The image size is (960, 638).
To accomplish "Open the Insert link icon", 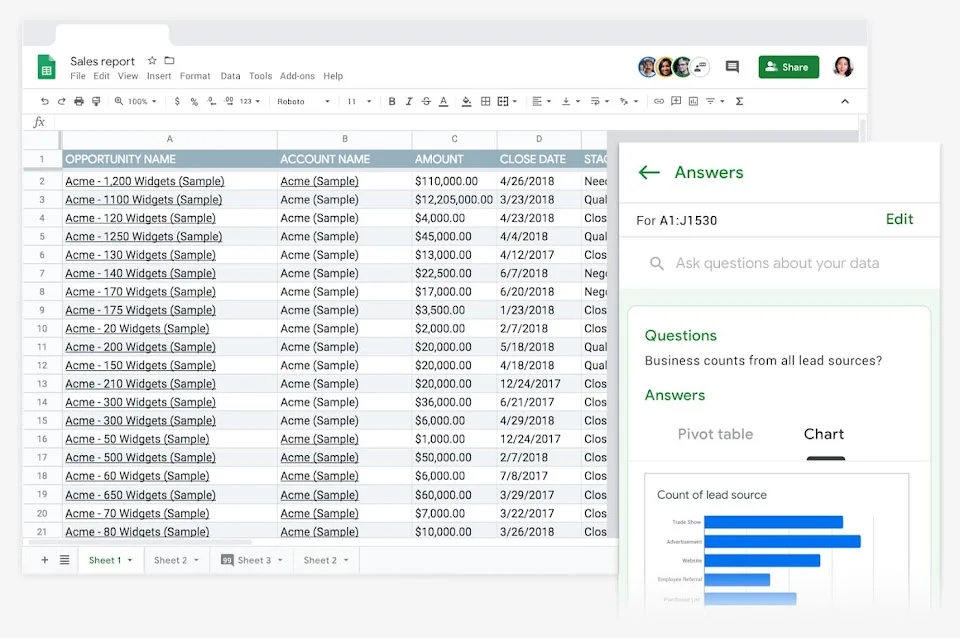I will (x=658, y=101).
